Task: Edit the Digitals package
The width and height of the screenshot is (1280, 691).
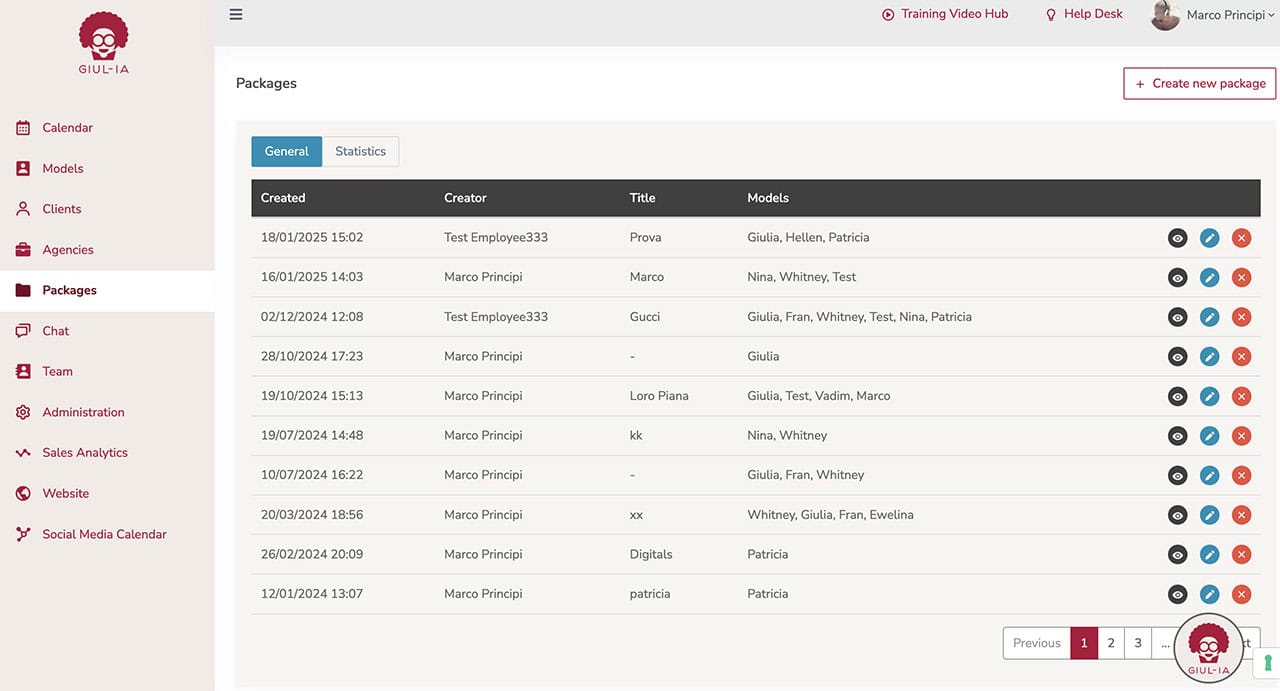Action: tap(1210, 554)
